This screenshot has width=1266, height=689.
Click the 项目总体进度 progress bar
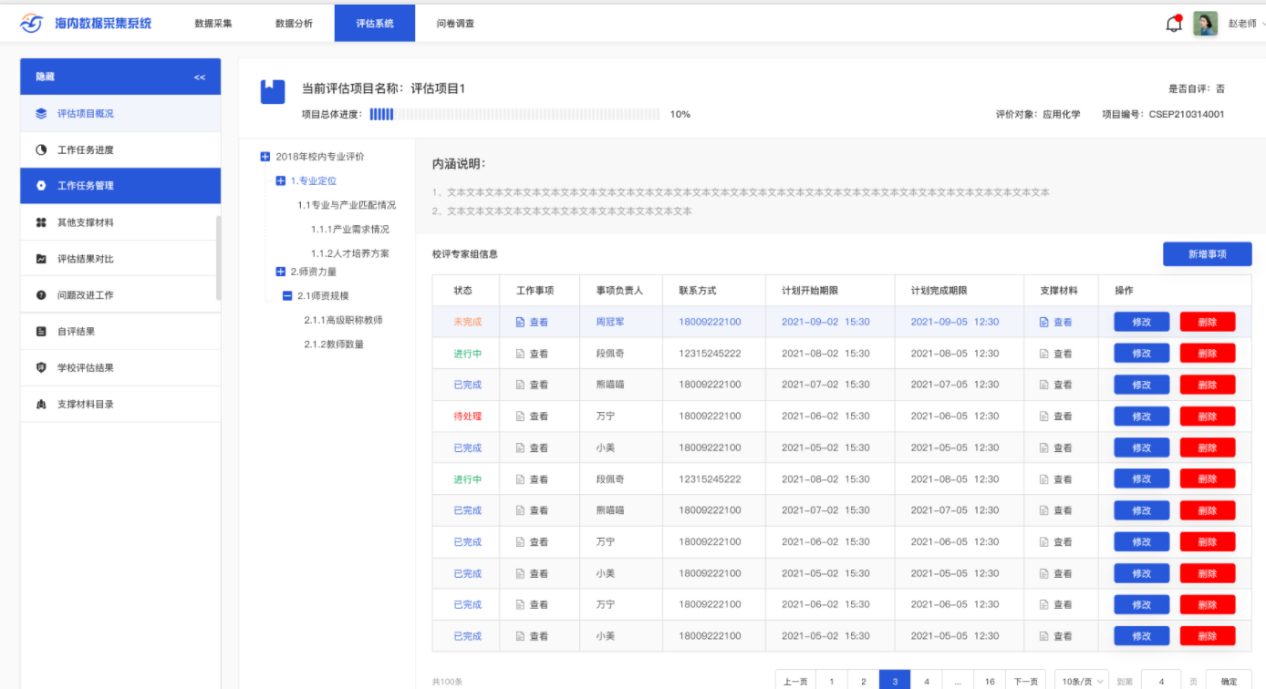click(x=514, y=114)
